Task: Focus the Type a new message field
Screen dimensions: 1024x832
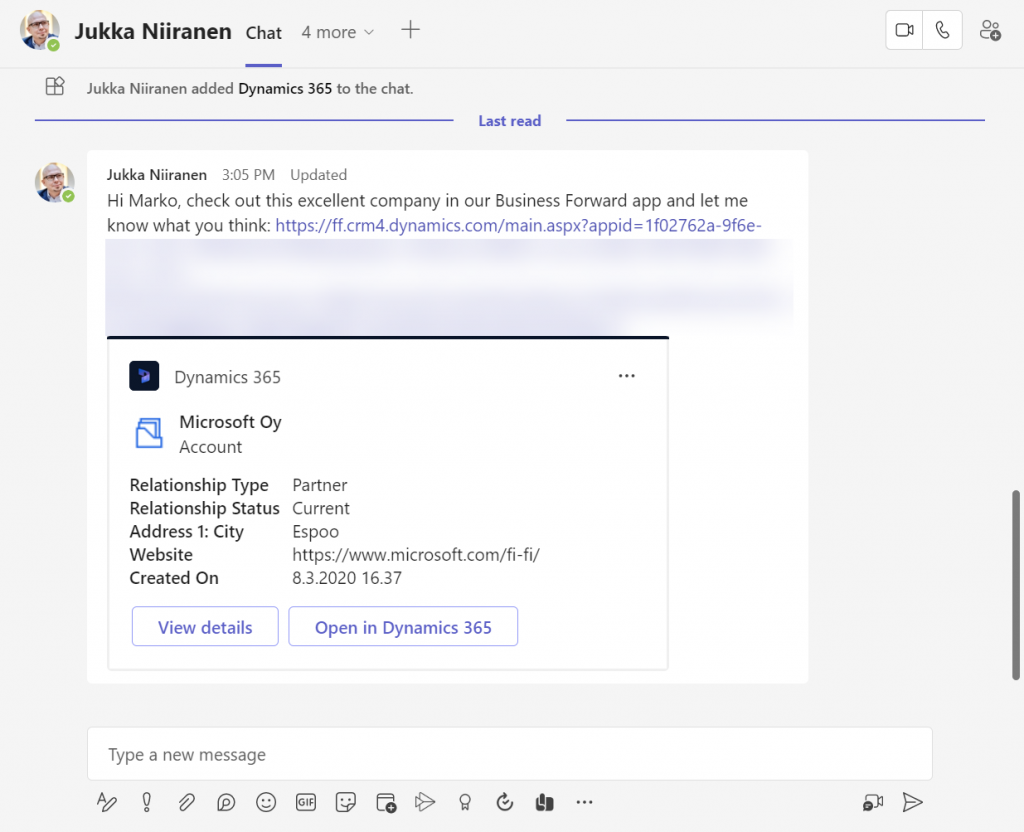Action: (x=509, y=754)
